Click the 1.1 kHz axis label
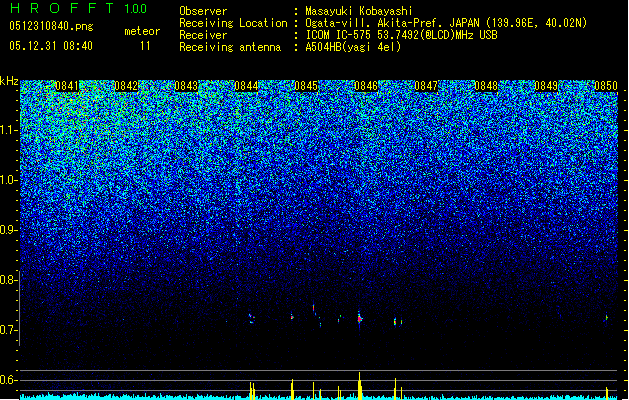 click(7, 130)
